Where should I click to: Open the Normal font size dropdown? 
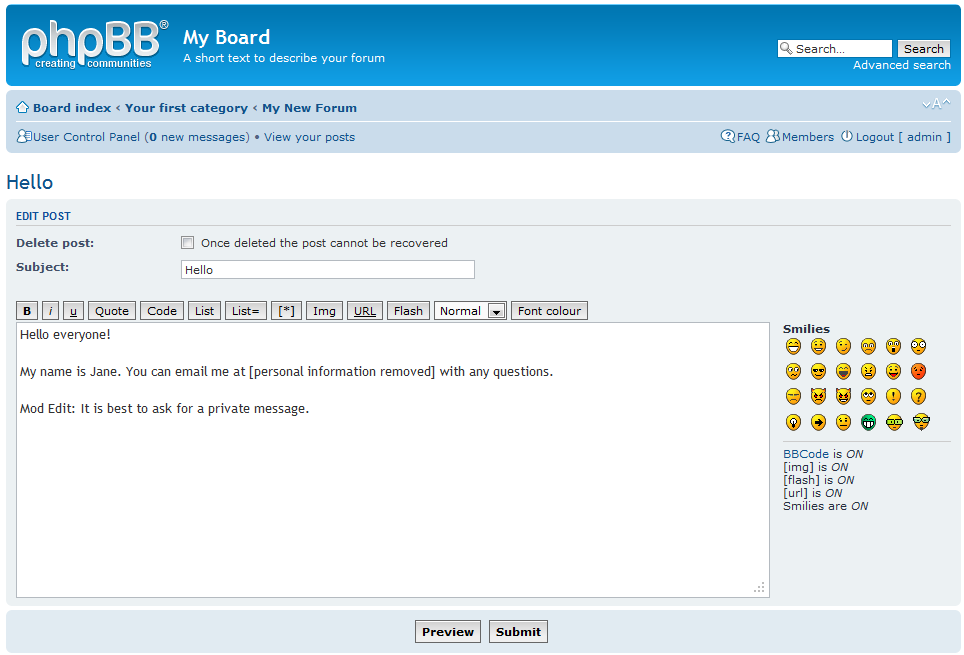coord(470,311)
